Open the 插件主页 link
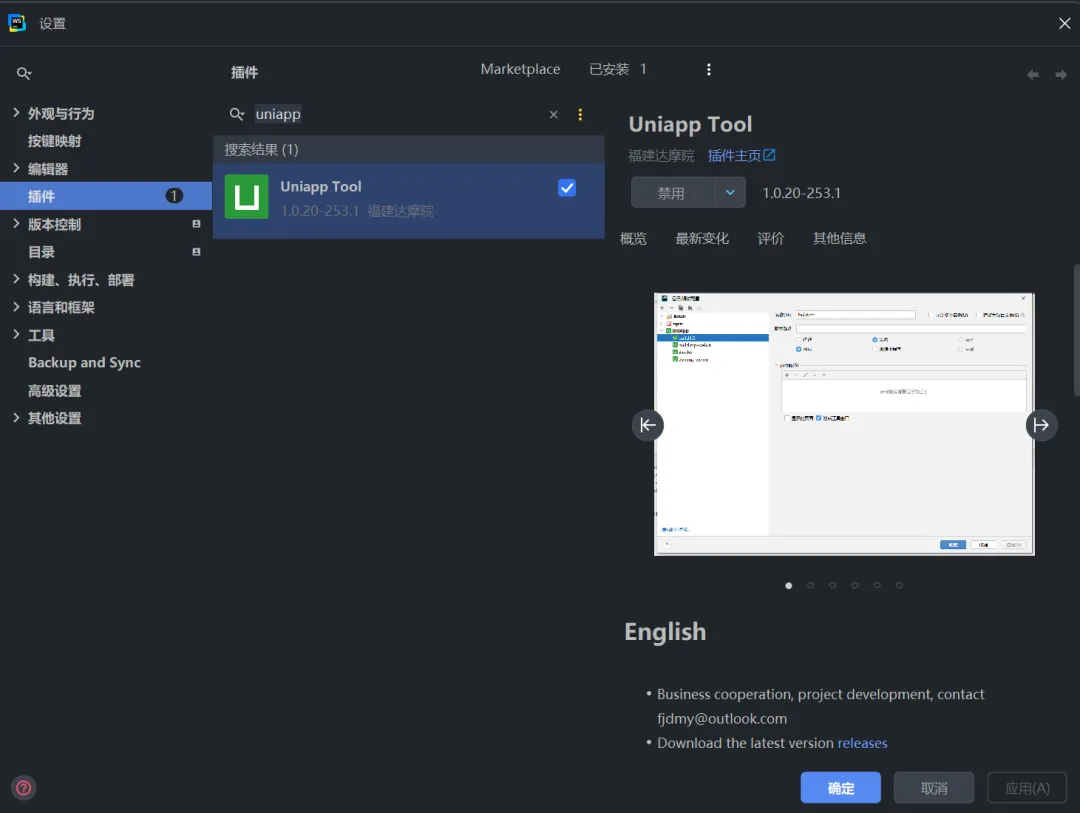 point(741,156)
